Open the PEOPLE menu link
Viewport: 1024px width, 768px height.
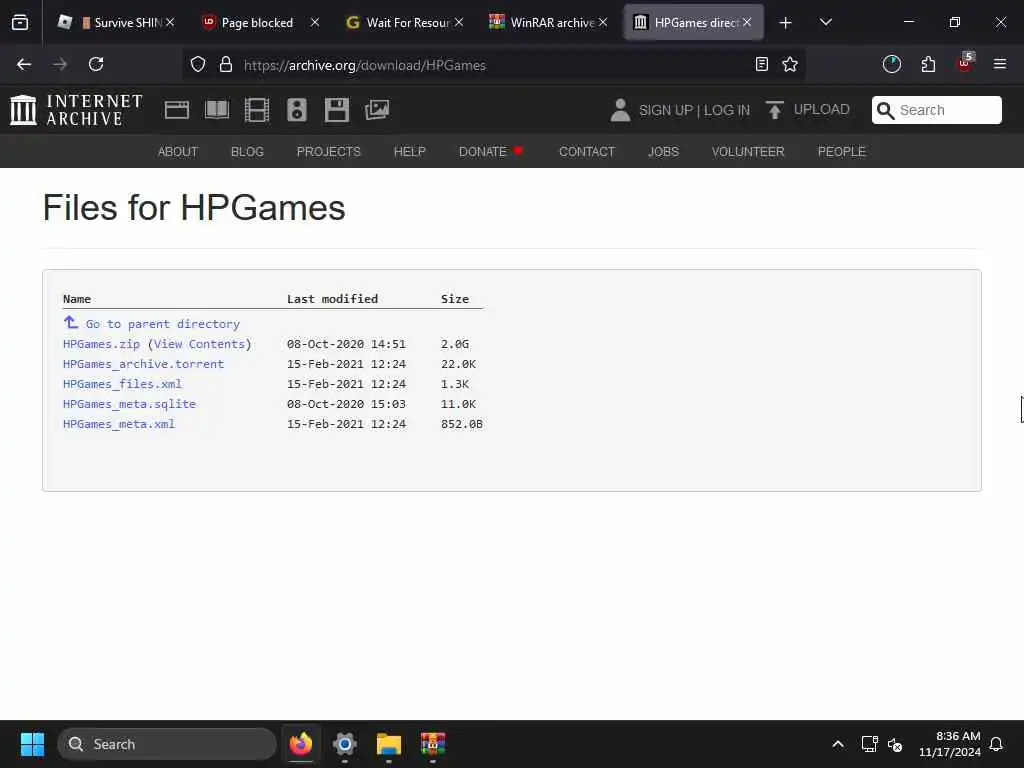click(842, 152)
